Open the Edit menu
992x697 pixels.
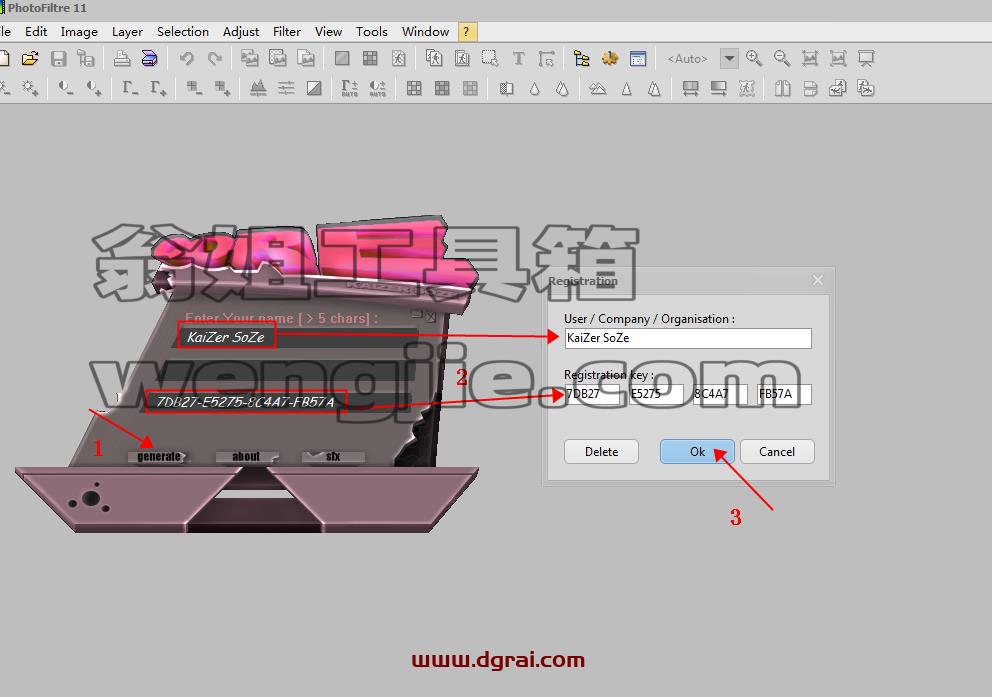coord(36,32)
